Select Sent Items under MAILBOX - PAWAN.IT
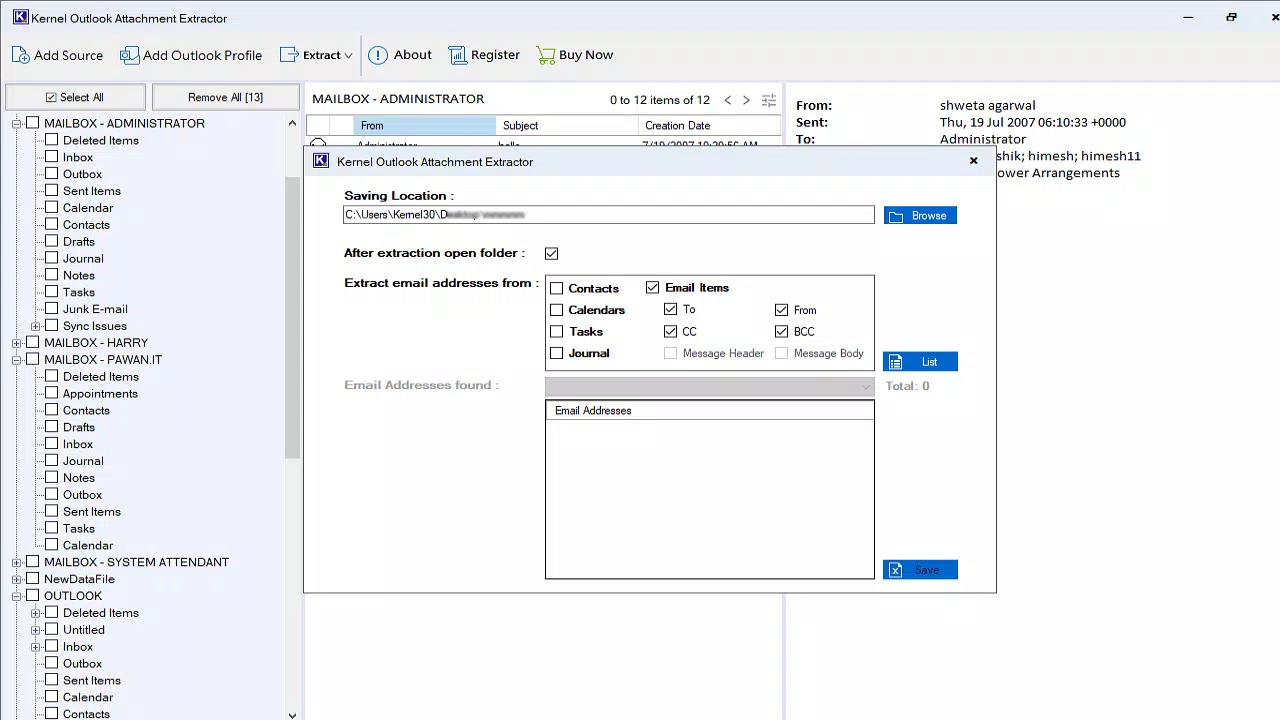The height and width of the screenshot is (720, 1280). [x=92, y=512]
